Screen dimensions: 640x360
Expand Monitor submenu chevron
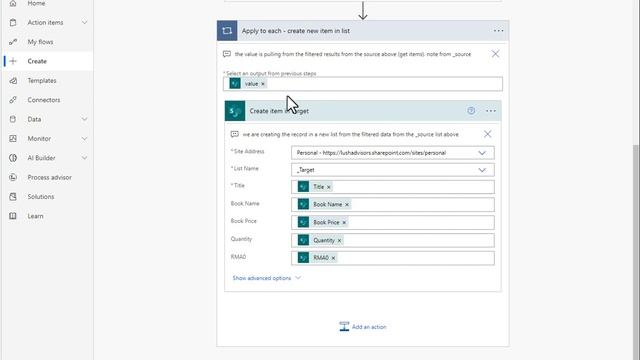84,138
